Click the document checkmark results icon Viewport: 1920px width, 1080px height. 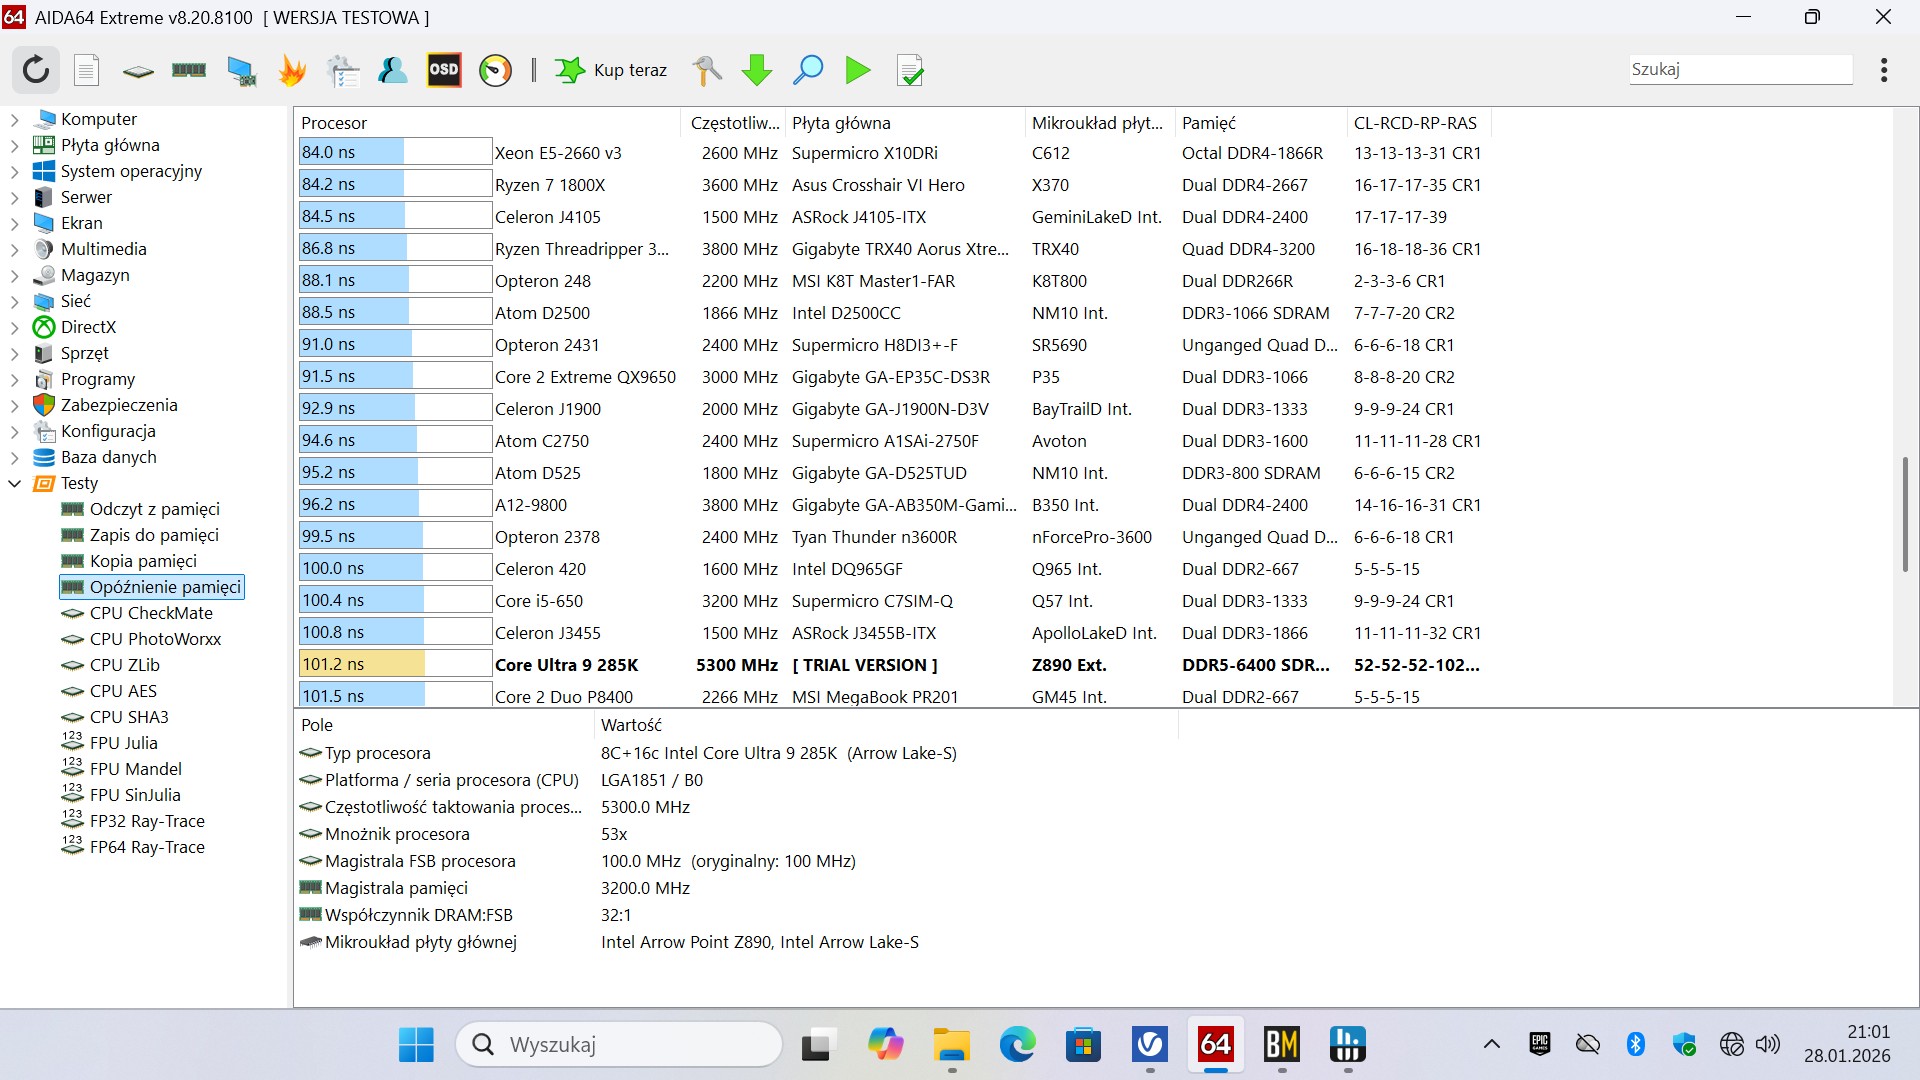pos(910,70)
